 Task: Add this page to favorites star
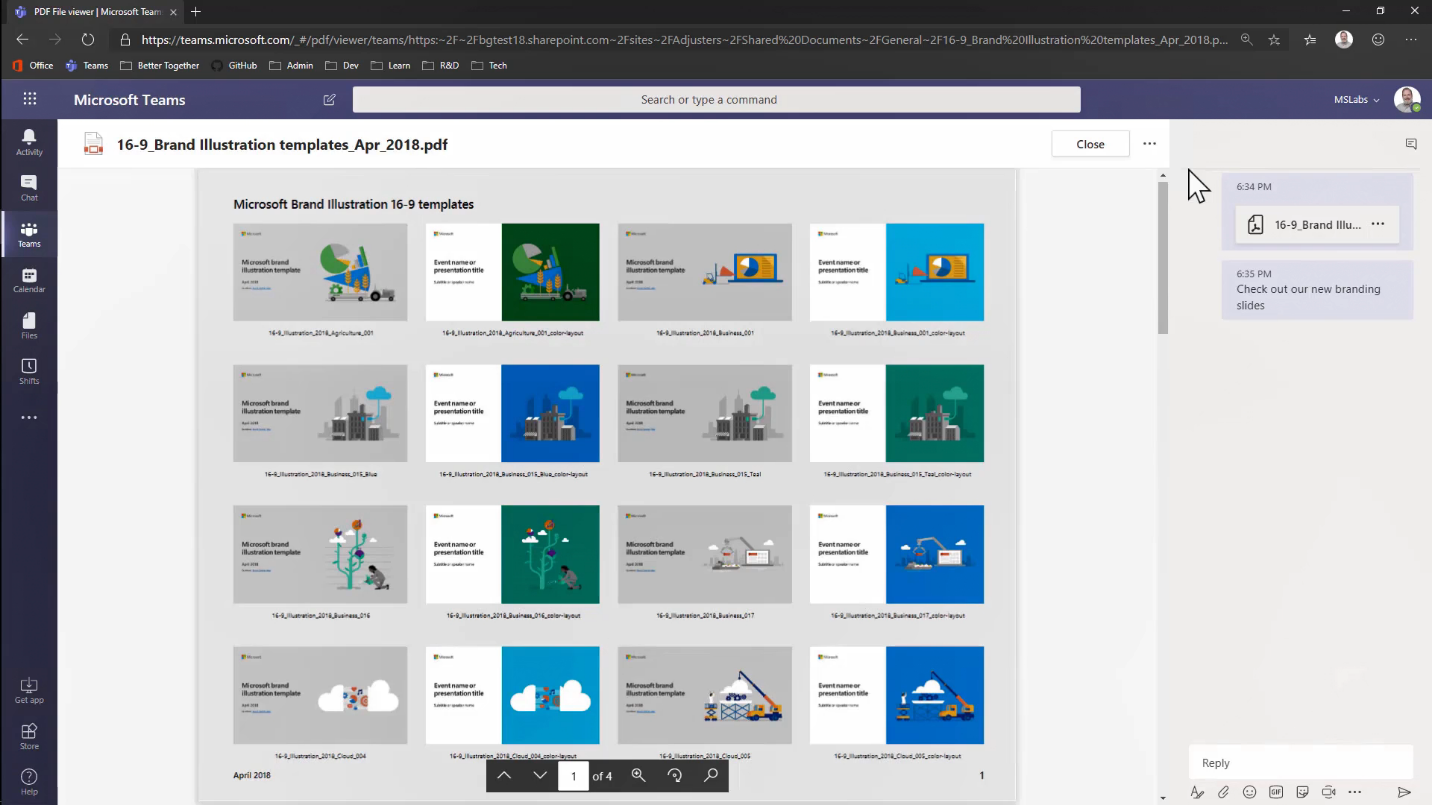pyautogui.click(x=1274, y=40)
